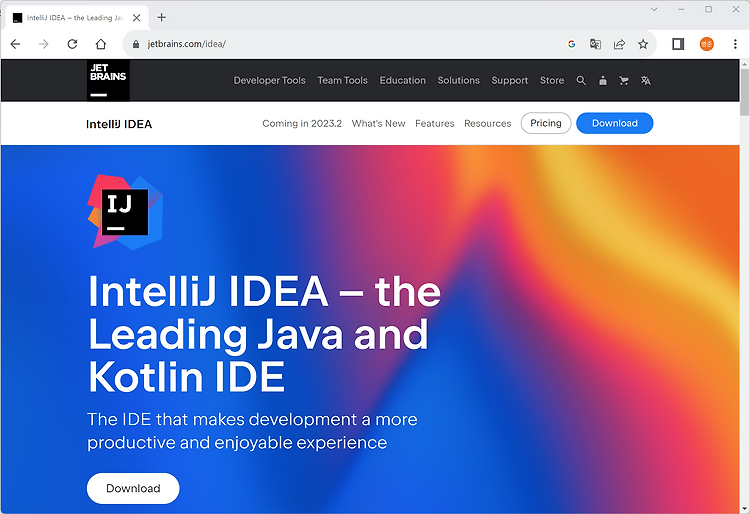Click the white Download button in hero

pyautogui.click(x=133, y=488)
